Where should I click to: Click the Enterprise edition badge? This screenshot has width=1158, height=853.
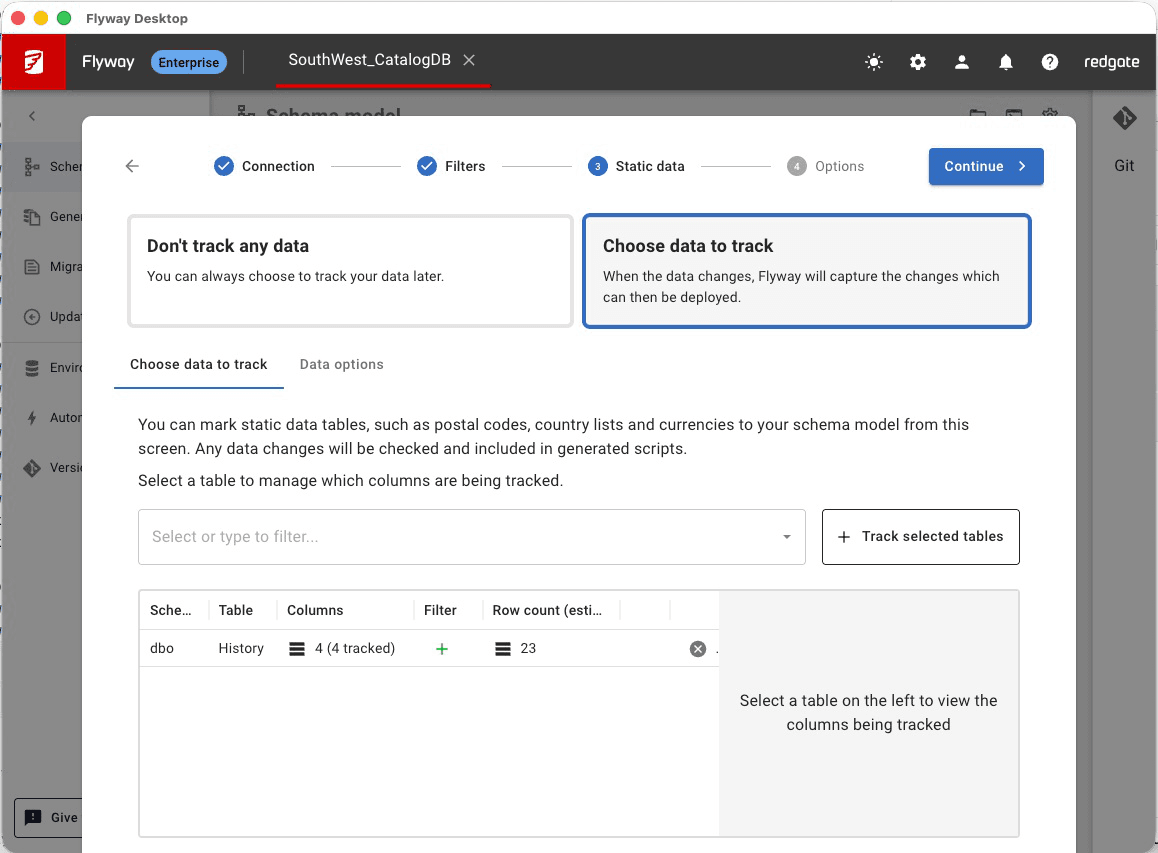(x=188, y=62)
